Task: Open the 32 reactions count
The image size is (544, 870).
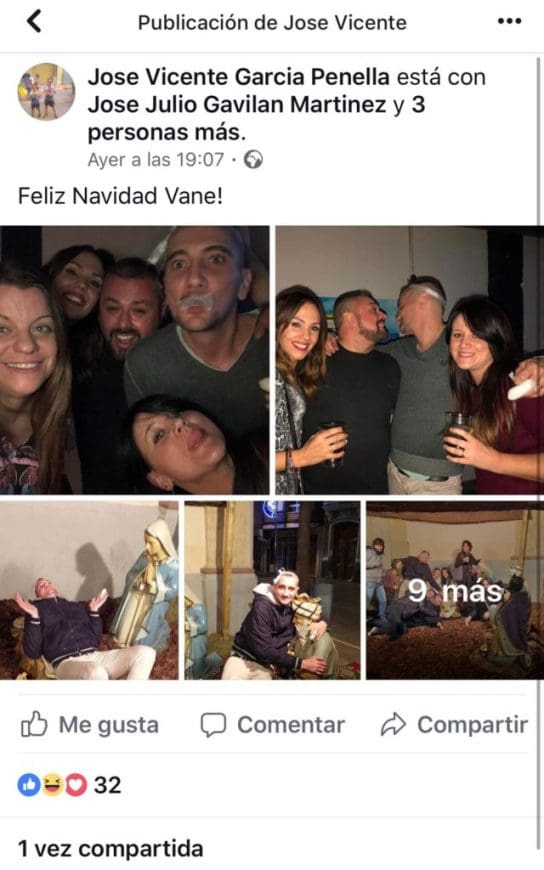Action: tap(107, 785)
